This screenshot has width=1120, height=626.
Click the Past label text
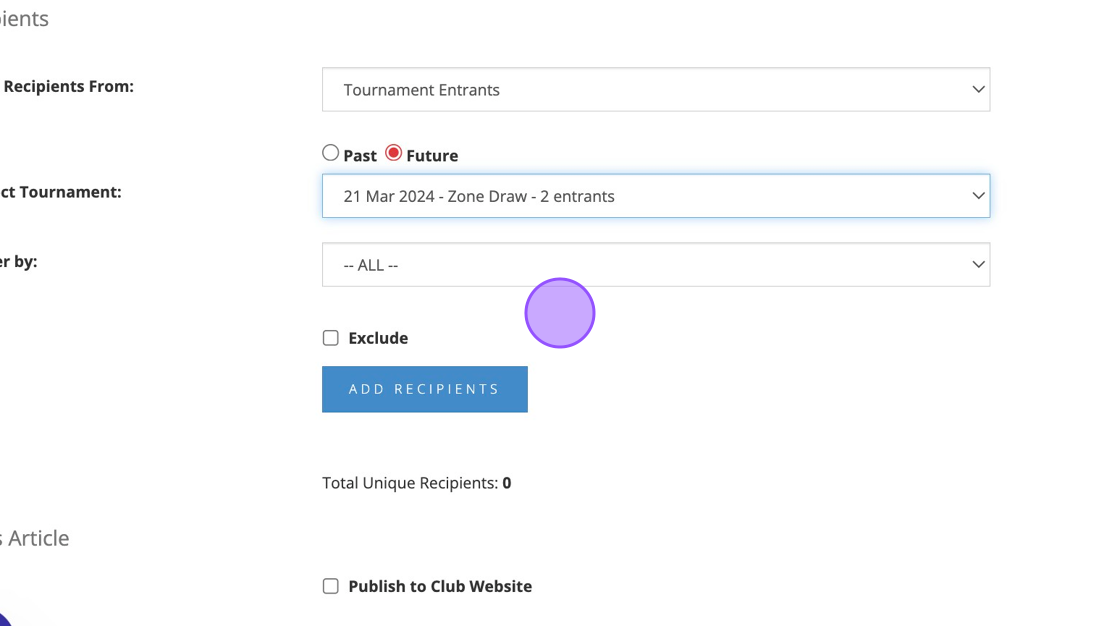click(x=360, y=156)
